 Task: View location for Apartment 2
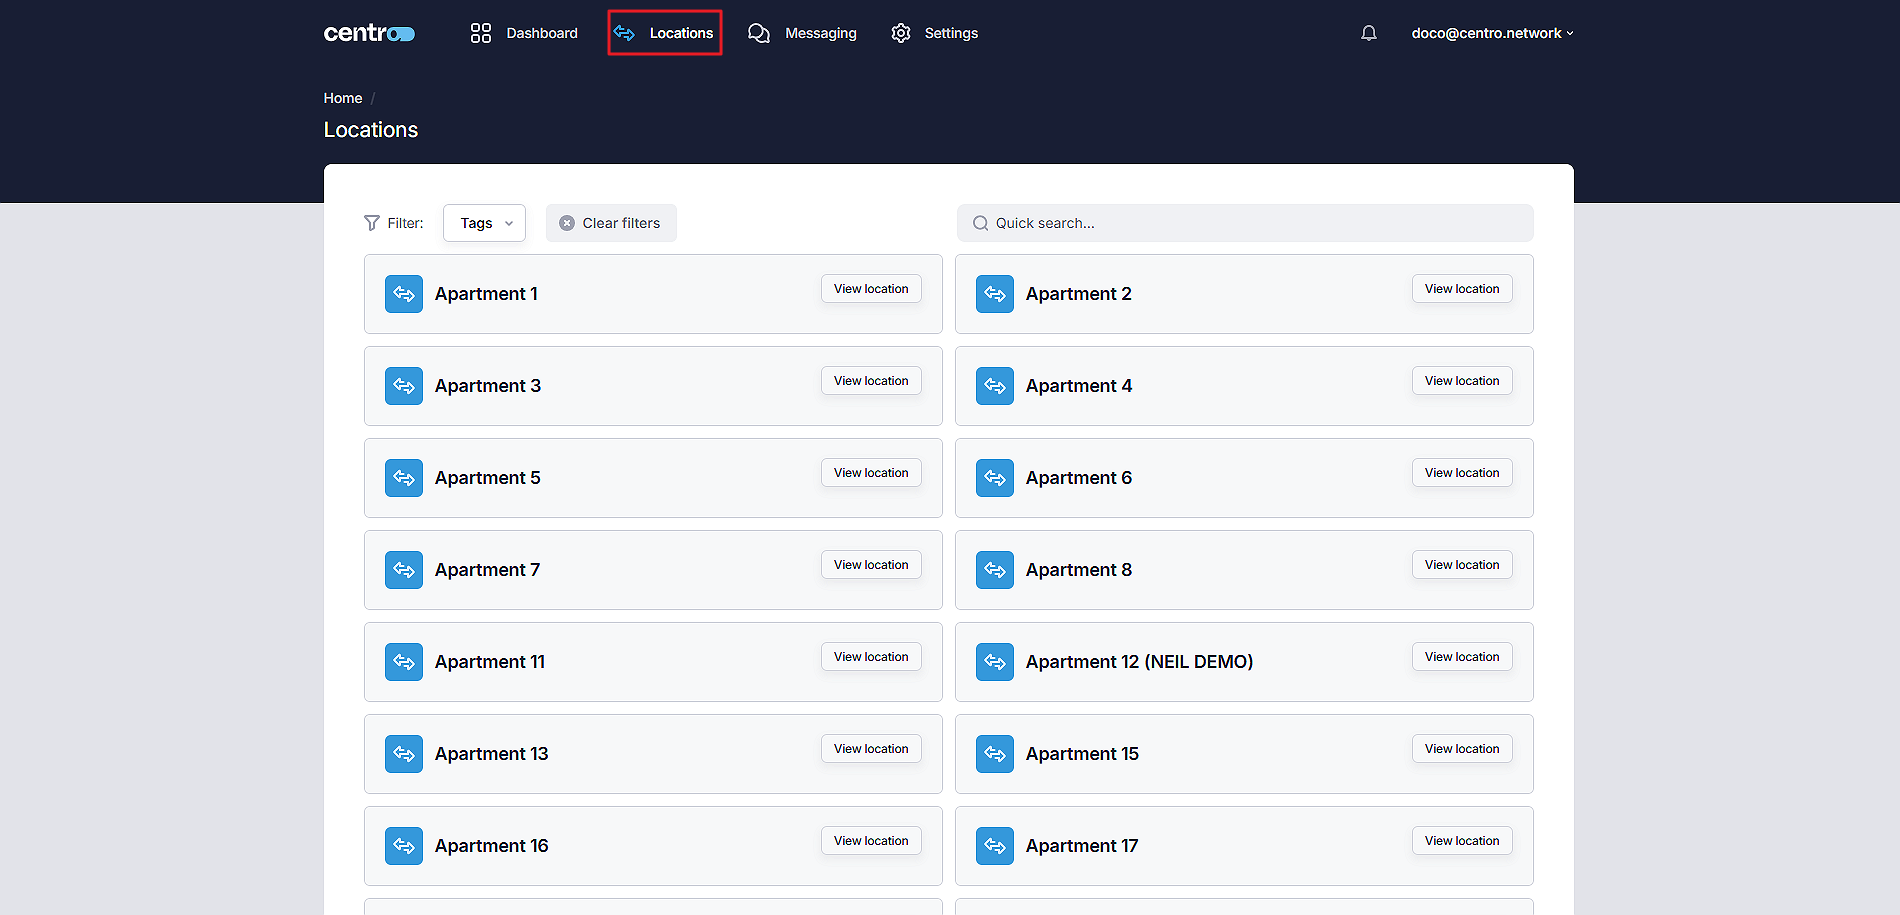(1462, 289)
